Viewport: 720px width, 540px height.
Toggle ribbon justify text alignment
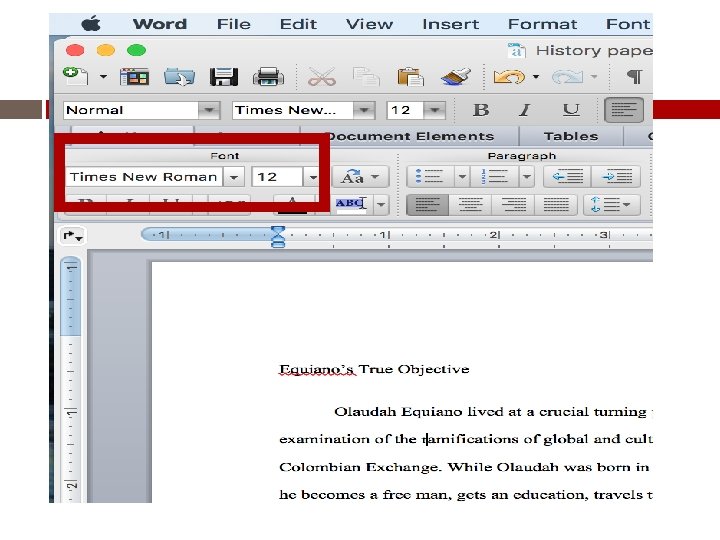click(556, 204)
